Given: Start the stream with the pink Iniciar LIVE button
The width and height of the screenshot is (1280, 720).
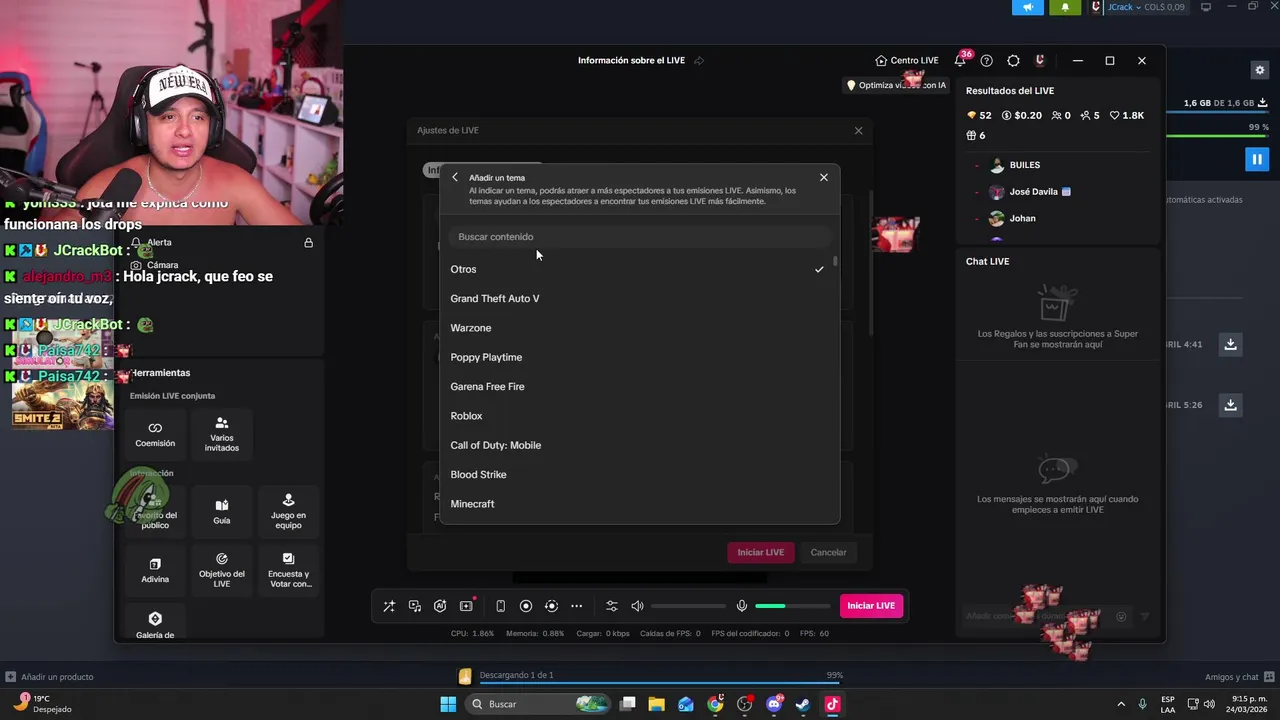Looking at the screenshot, I should [871, 605].
